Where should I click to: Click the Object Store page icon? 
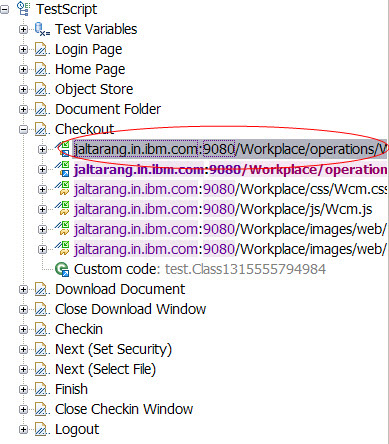click(x=42, y=90)
